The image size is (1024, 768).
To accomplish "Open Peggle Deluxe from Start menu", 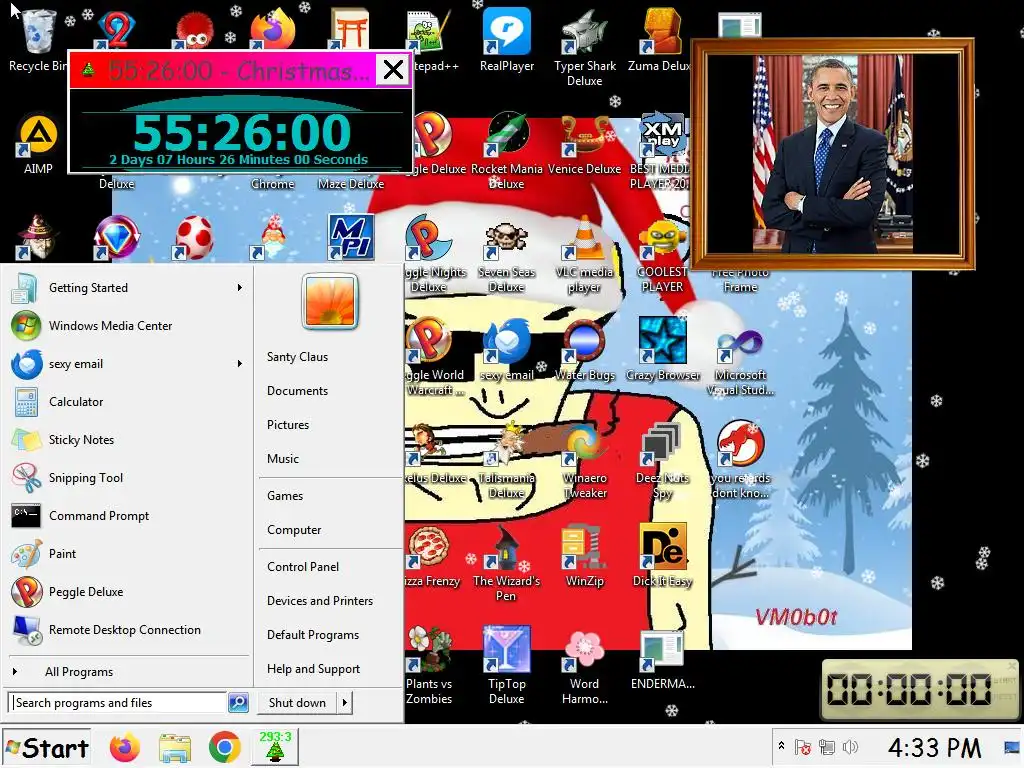I will click(127, 592).
